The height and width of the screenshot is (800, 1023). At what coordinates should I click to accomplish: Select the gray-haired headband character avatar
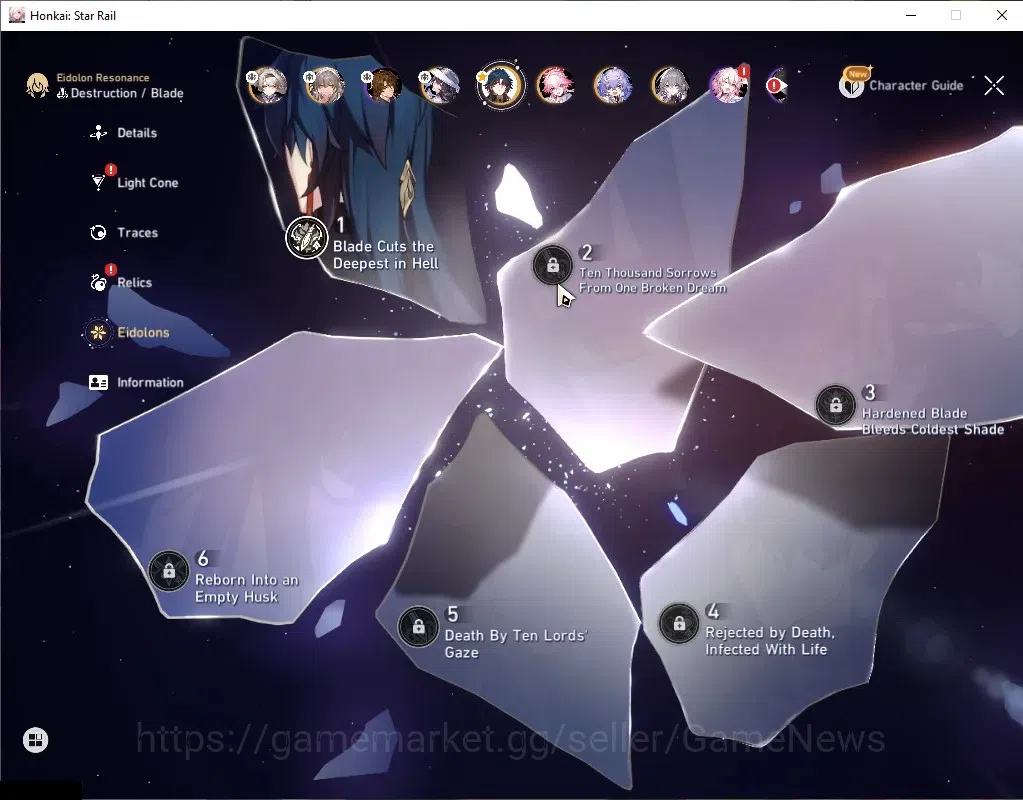pos(267,85)
